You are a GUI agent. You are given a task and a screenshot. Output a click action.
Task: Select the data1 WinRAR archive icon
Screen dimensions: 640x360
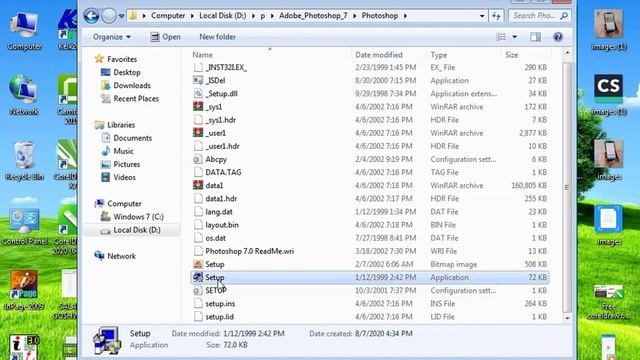click(198, 185)
